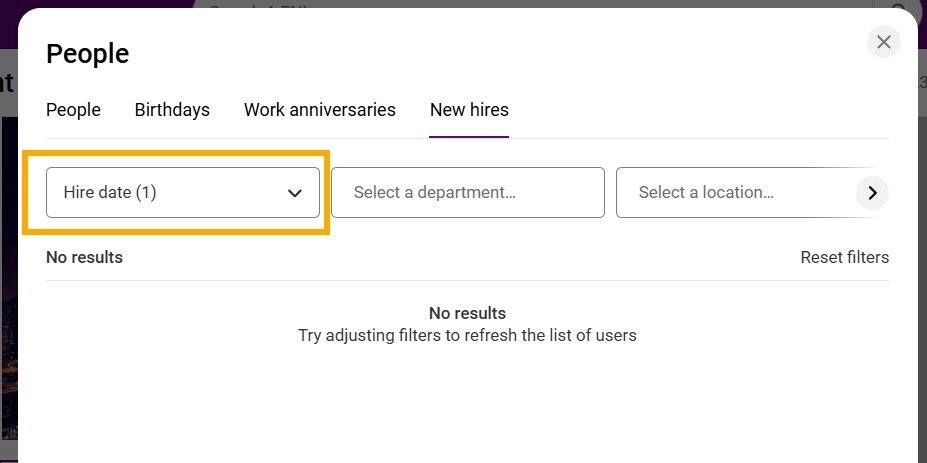927x463 pixels.
Task: Open the Hire date (1) filter dropdown
Action: (x=170, y=193)
